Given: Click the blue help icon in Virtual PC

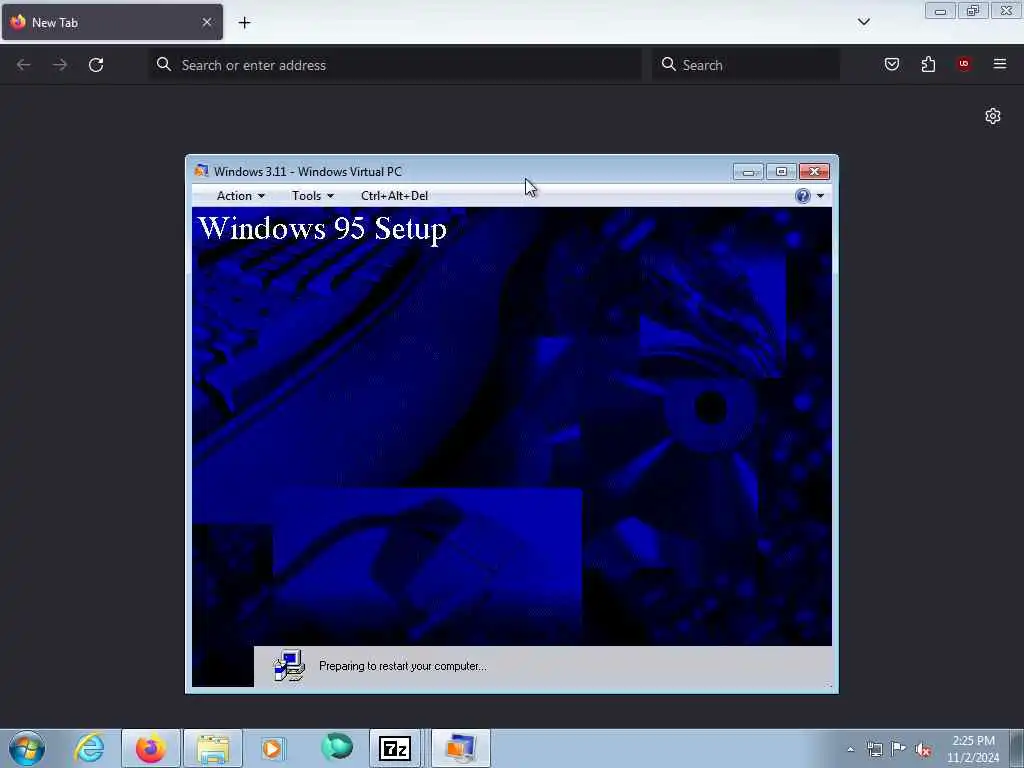Looking at the screenshot, I should [803, 196].
